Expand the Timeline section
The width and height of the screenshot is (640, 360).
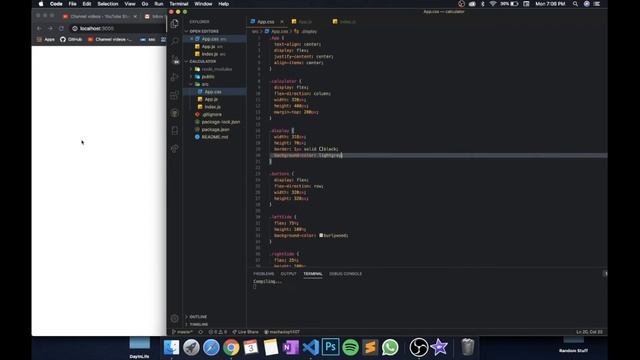point(198,324)
